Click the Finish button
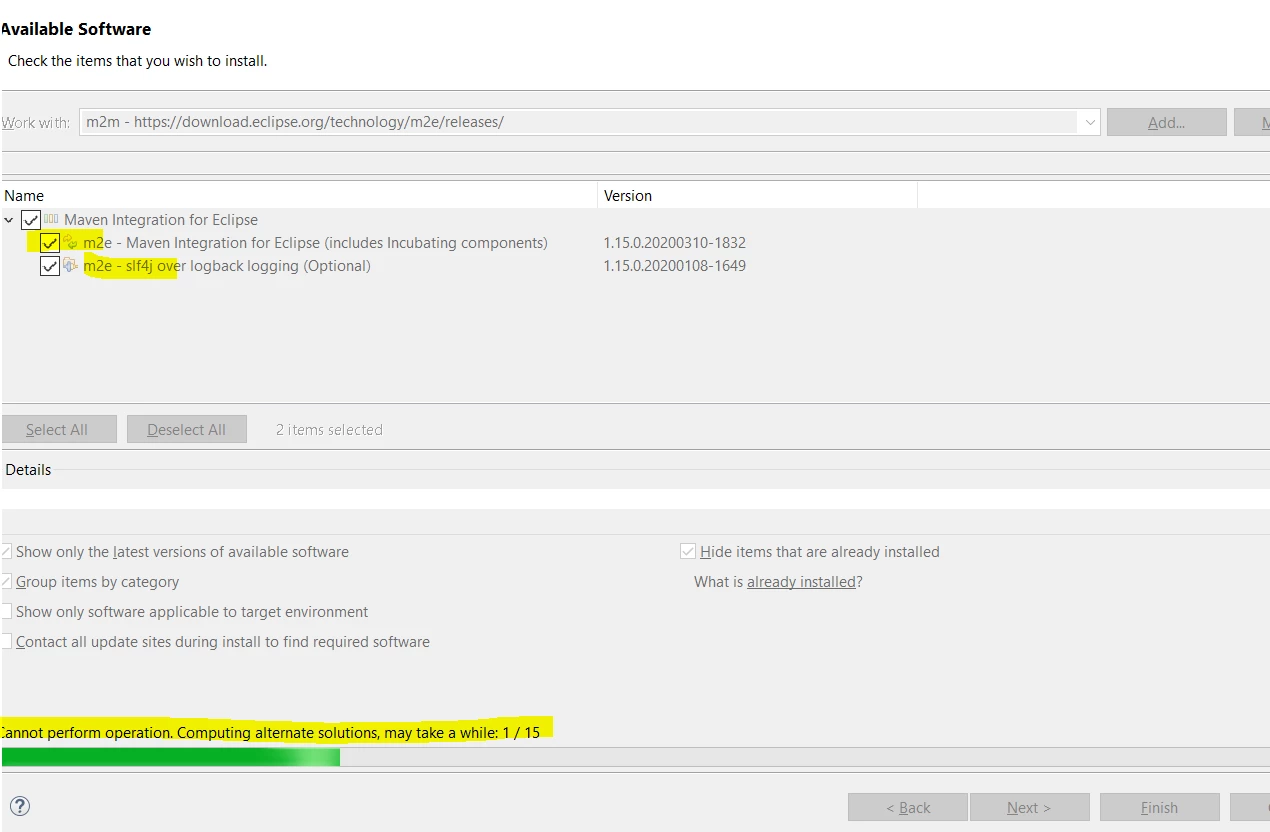This screenshot has width=1270, height=832. tap(1159, 807)
